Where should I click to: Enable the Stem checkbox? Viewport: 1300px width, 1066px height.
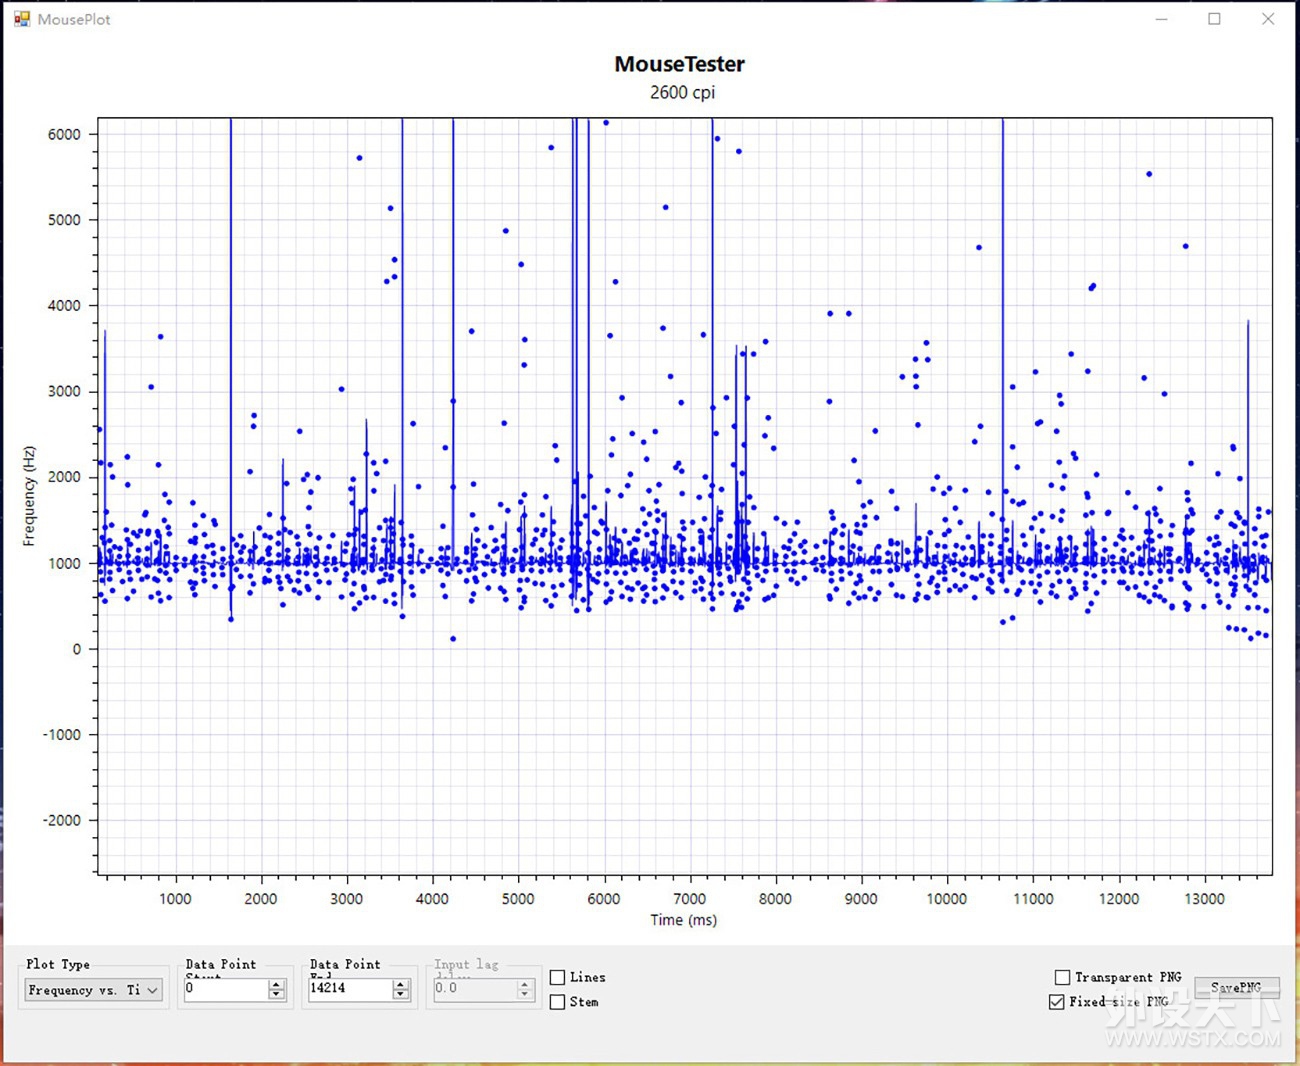(558, 1002)
